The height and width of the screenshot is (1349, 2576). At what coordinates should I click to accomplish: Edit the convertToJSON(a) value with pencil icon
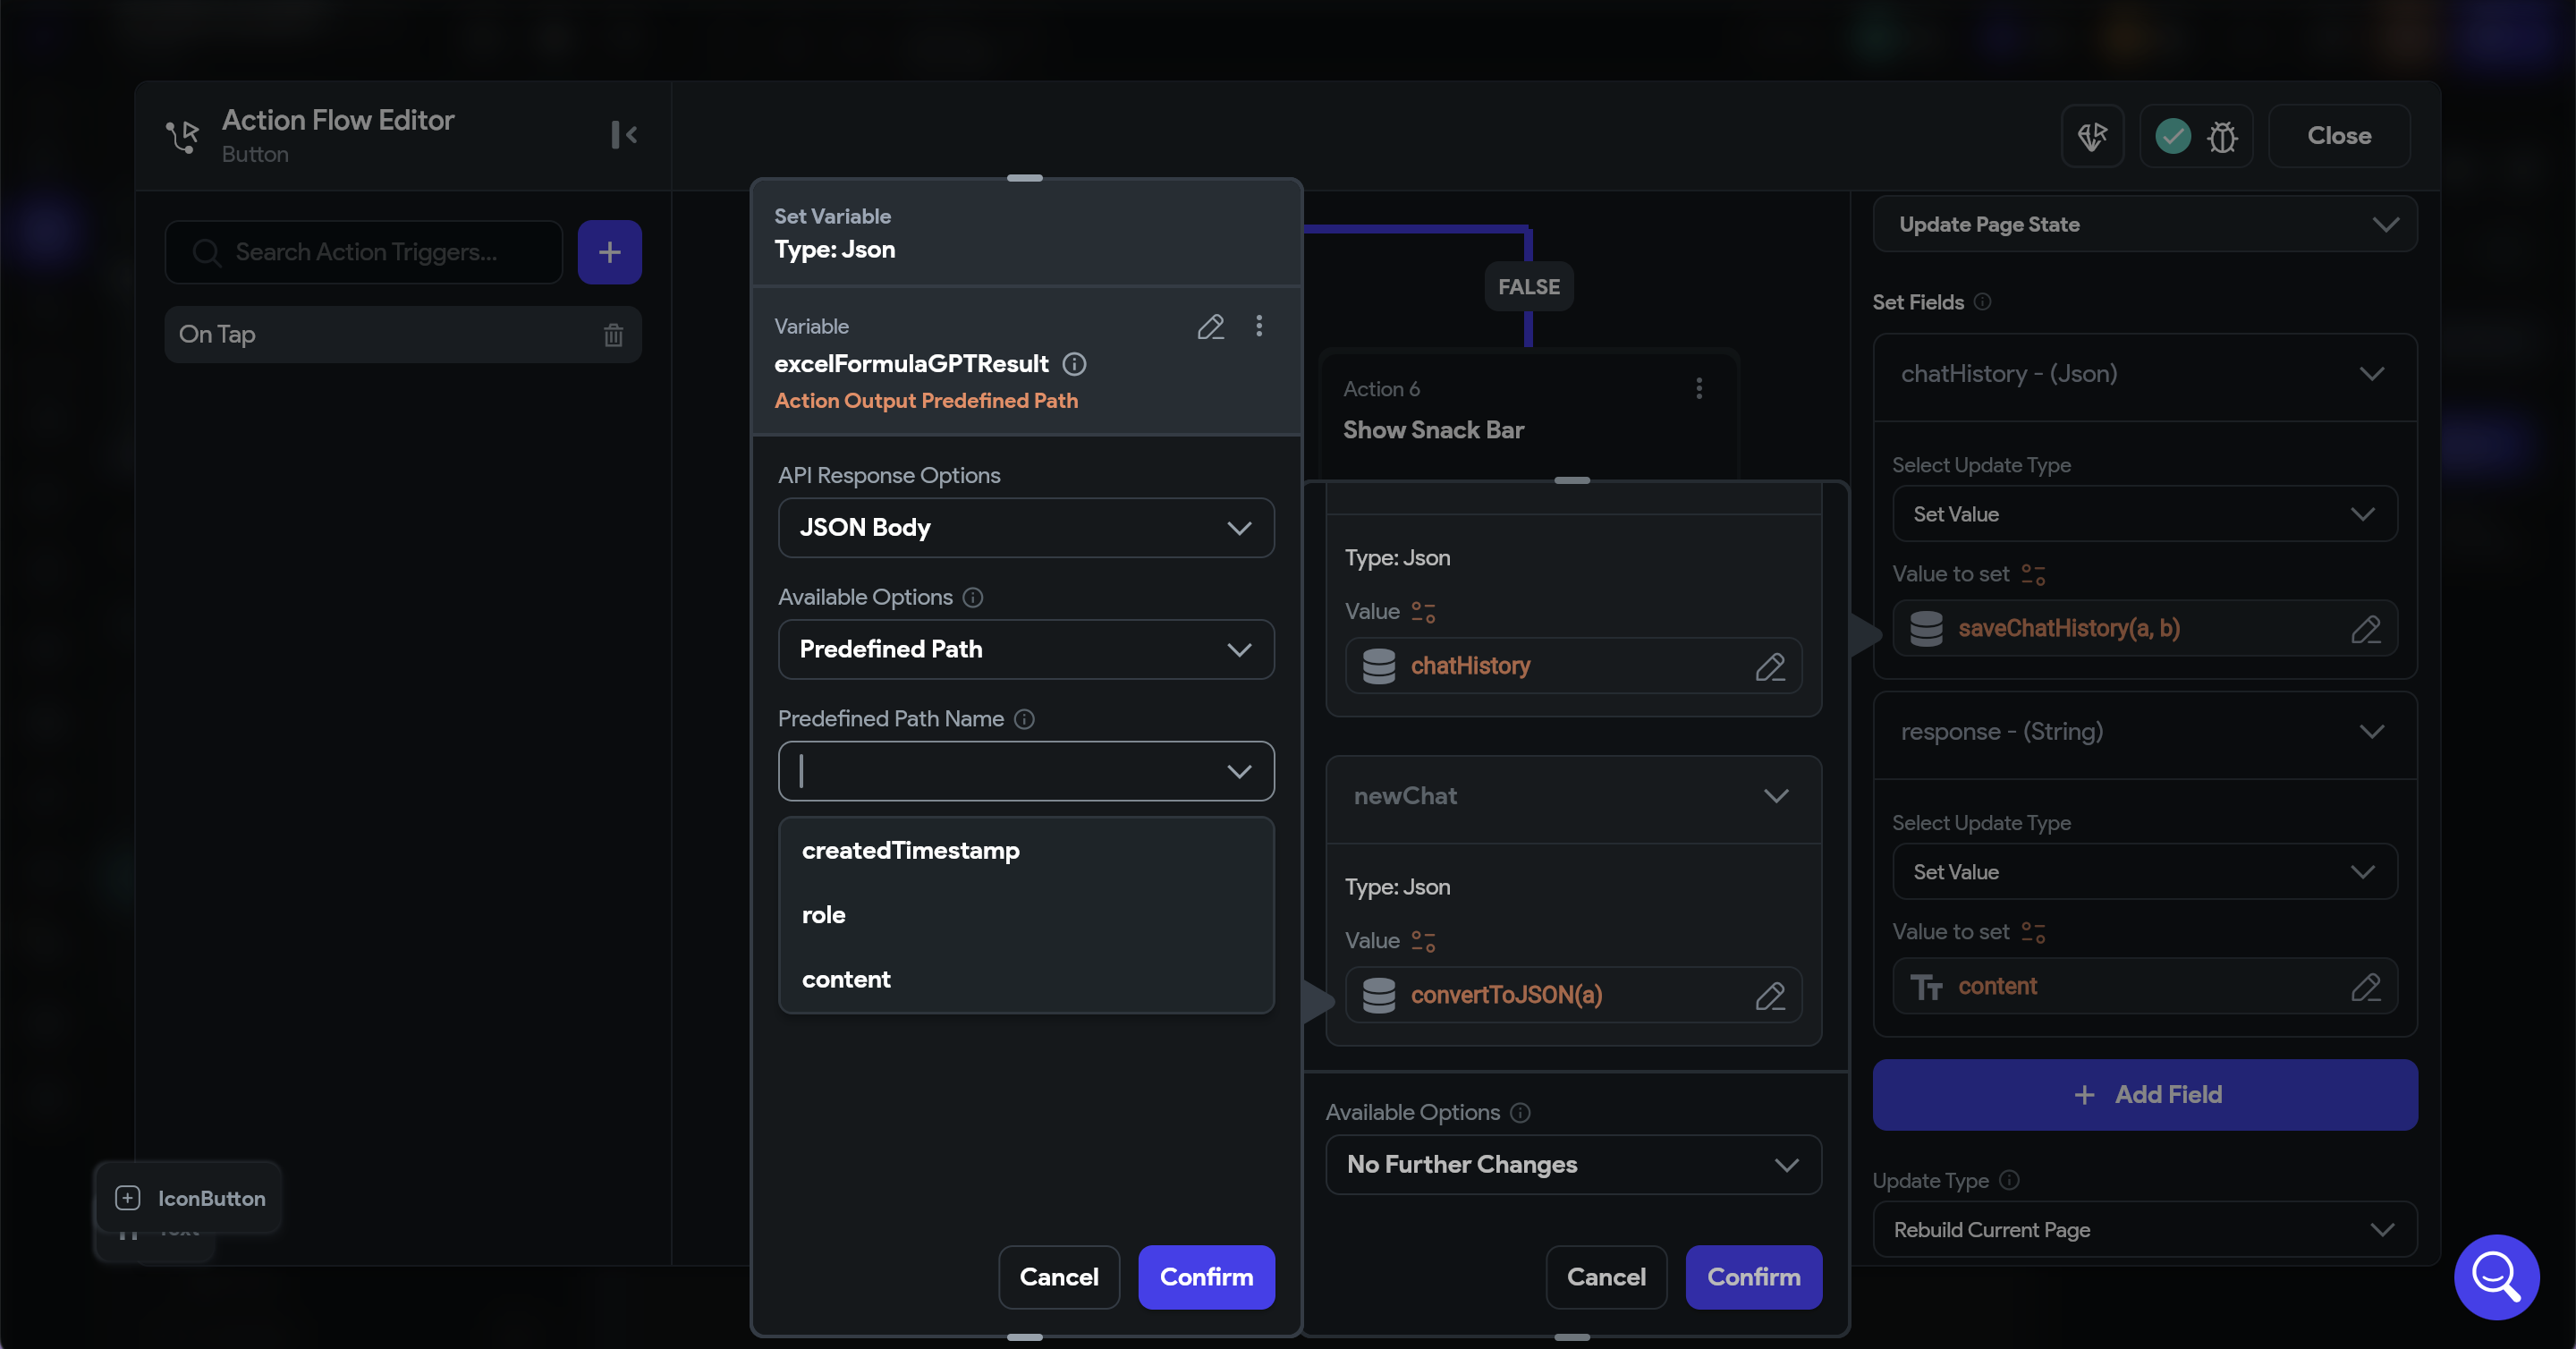point(1770,995)
